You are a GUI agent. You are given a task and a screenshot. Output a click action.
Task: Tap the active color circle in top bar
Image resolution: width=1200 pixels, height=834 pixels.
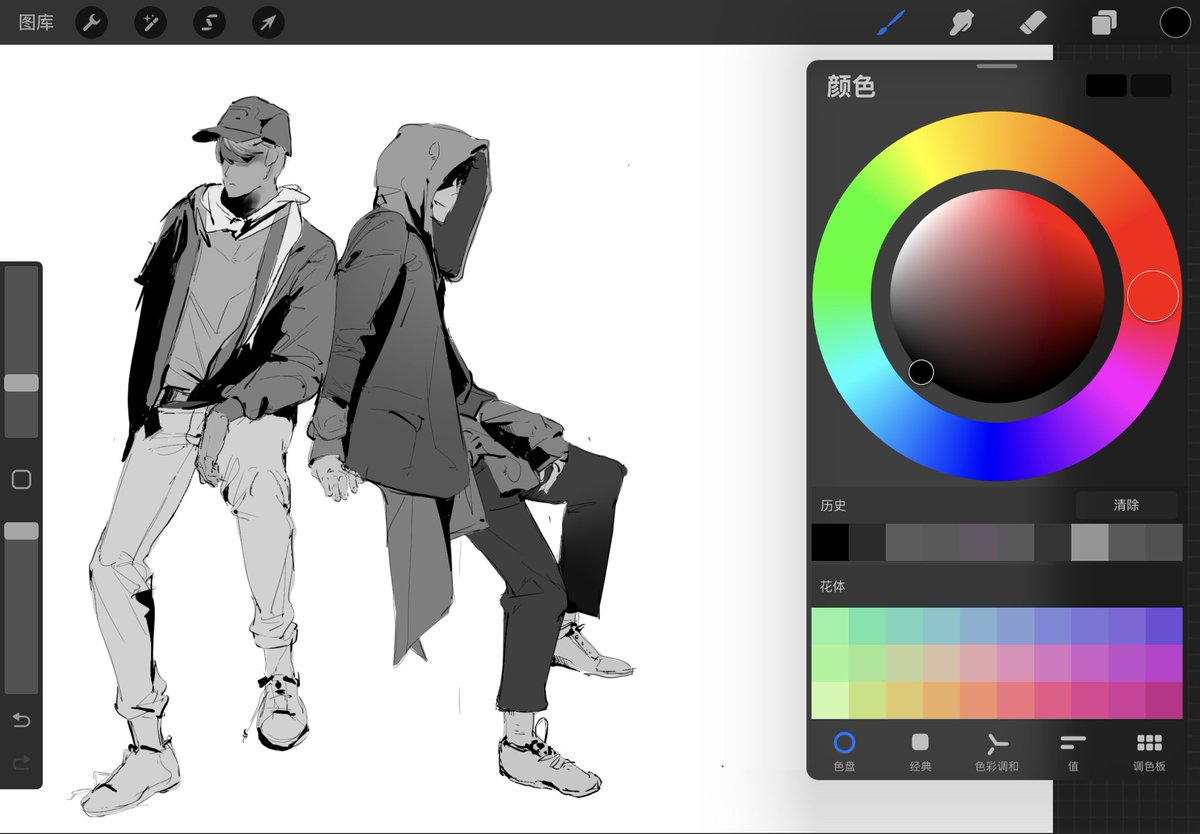point(1175,22)
